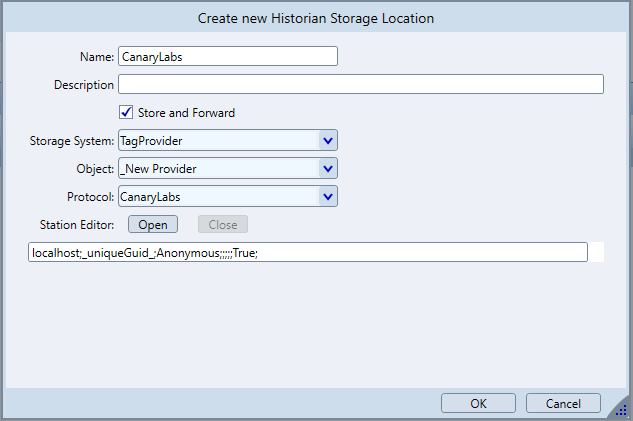The height and width of the screenshot is (421, 633).
Task: Click the Create new Historian Storage Location title bar
Action: point(316,18)
